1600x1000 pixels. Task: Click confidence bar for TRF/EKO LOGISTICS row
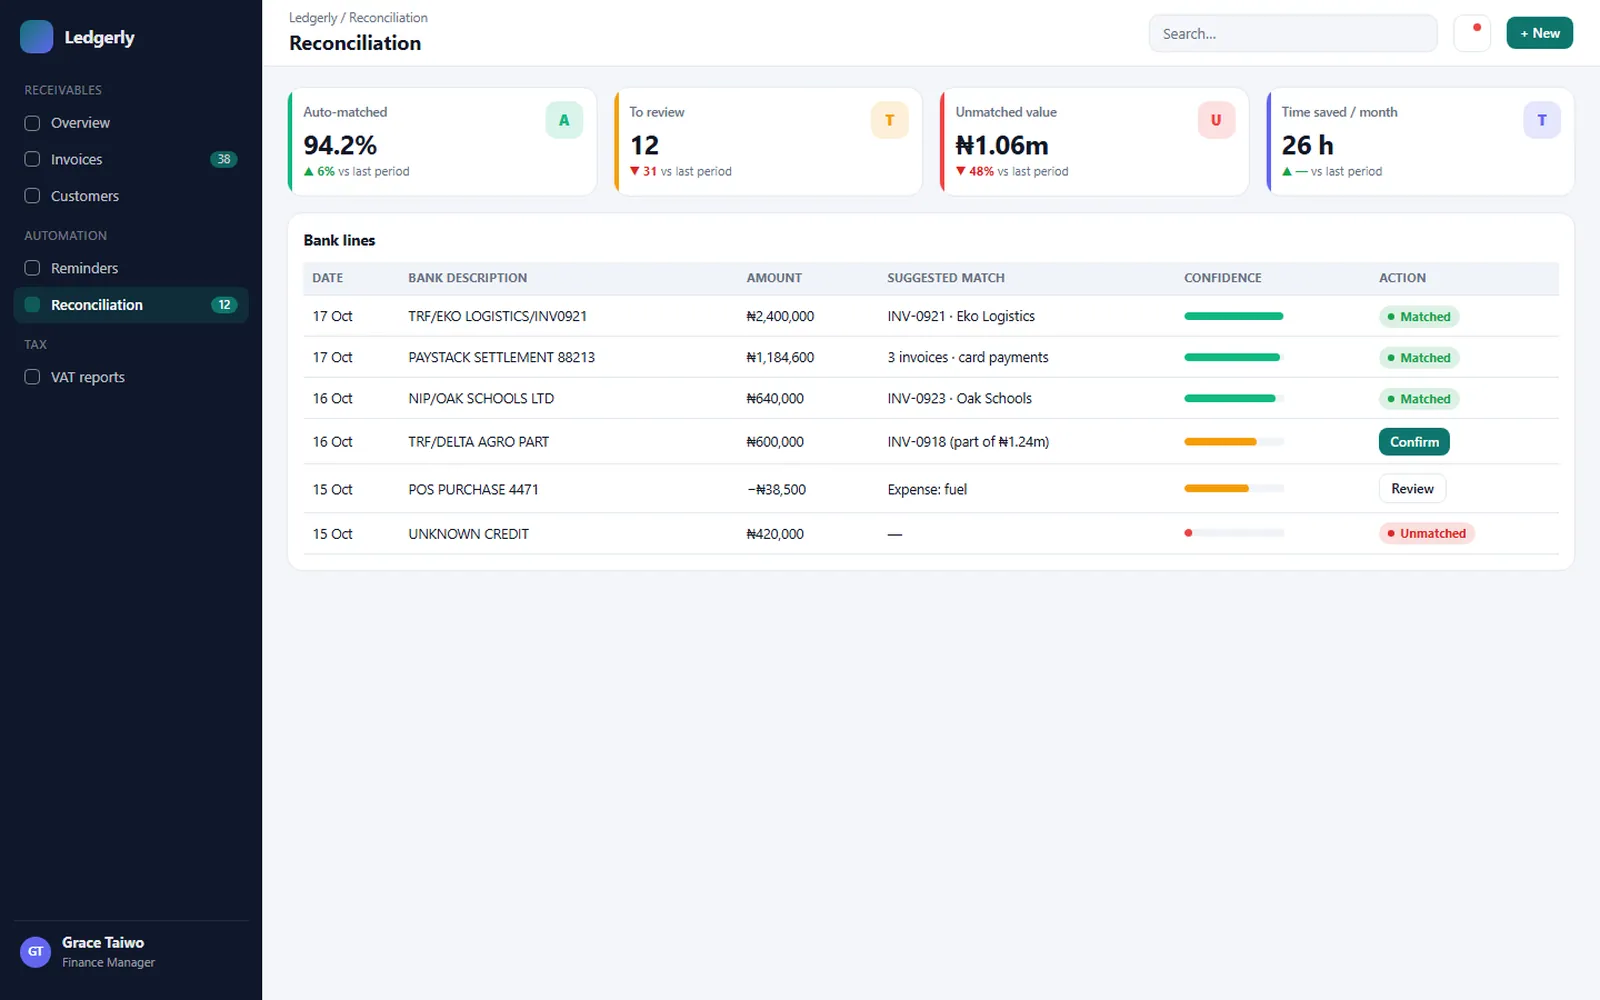(1234, 316)
